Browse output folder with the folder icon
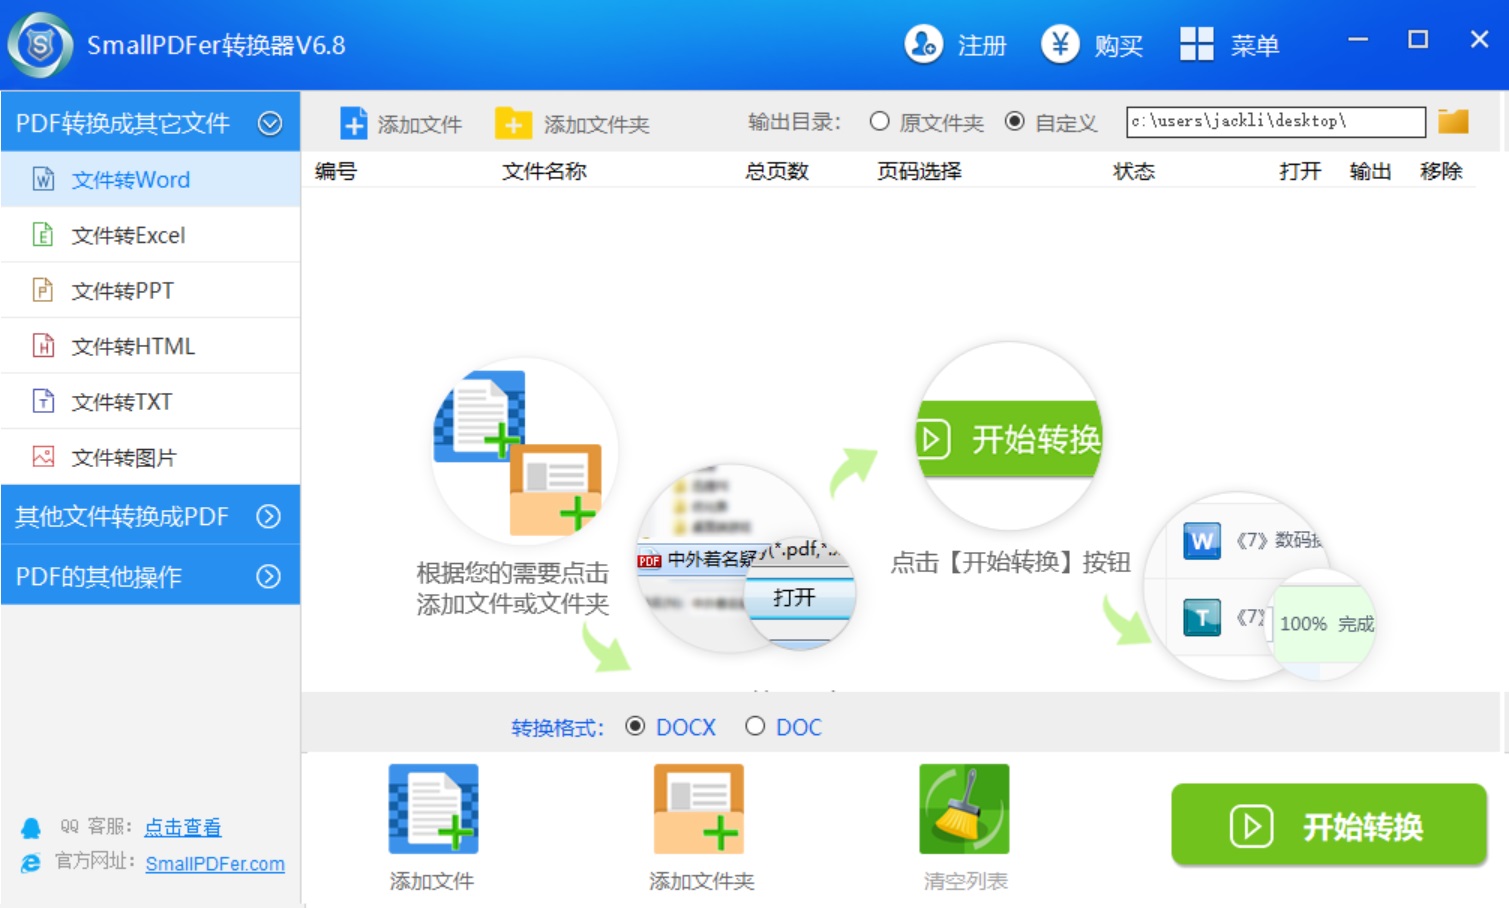Screen dimensions: 1509x908 coord(1453,121)
